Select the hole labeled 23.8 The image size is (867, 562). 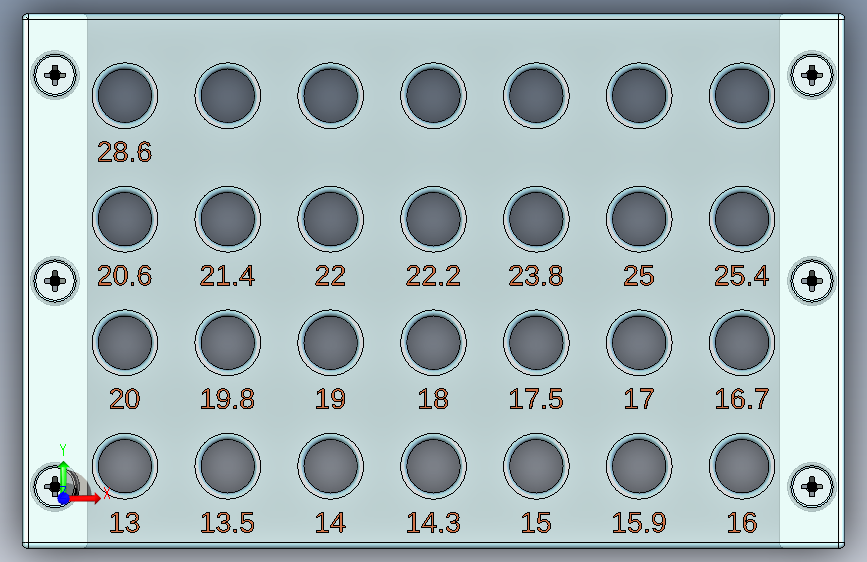[536, 219]
